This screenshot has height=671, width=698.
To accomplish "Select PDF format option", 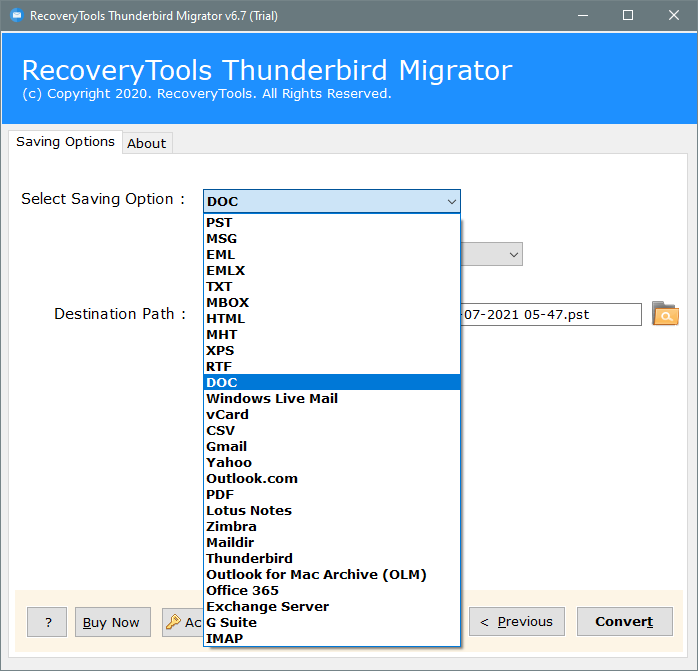I will point(332,495).
